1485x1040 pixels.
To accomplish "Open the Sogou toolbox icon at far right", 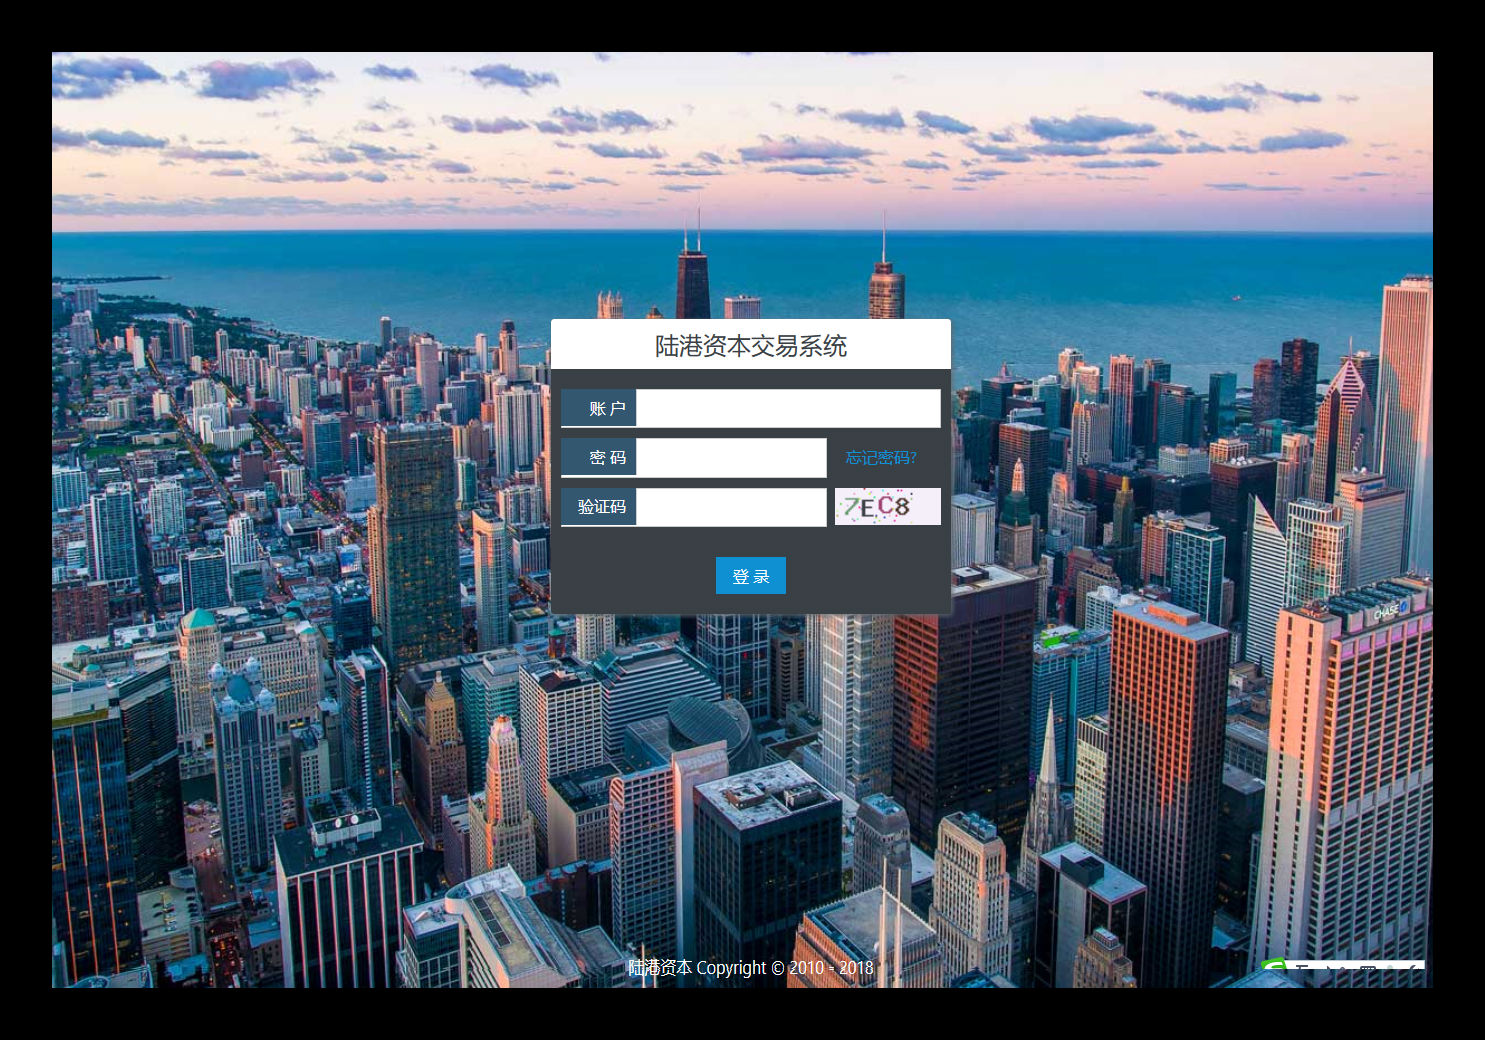I will click(x=1414, y=967).
